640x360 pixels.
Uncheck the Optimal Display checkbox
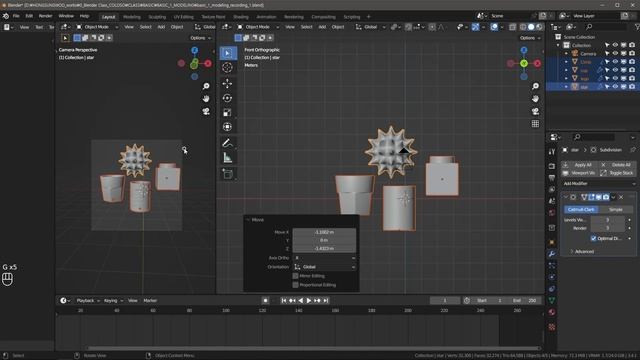pos(593,238)
